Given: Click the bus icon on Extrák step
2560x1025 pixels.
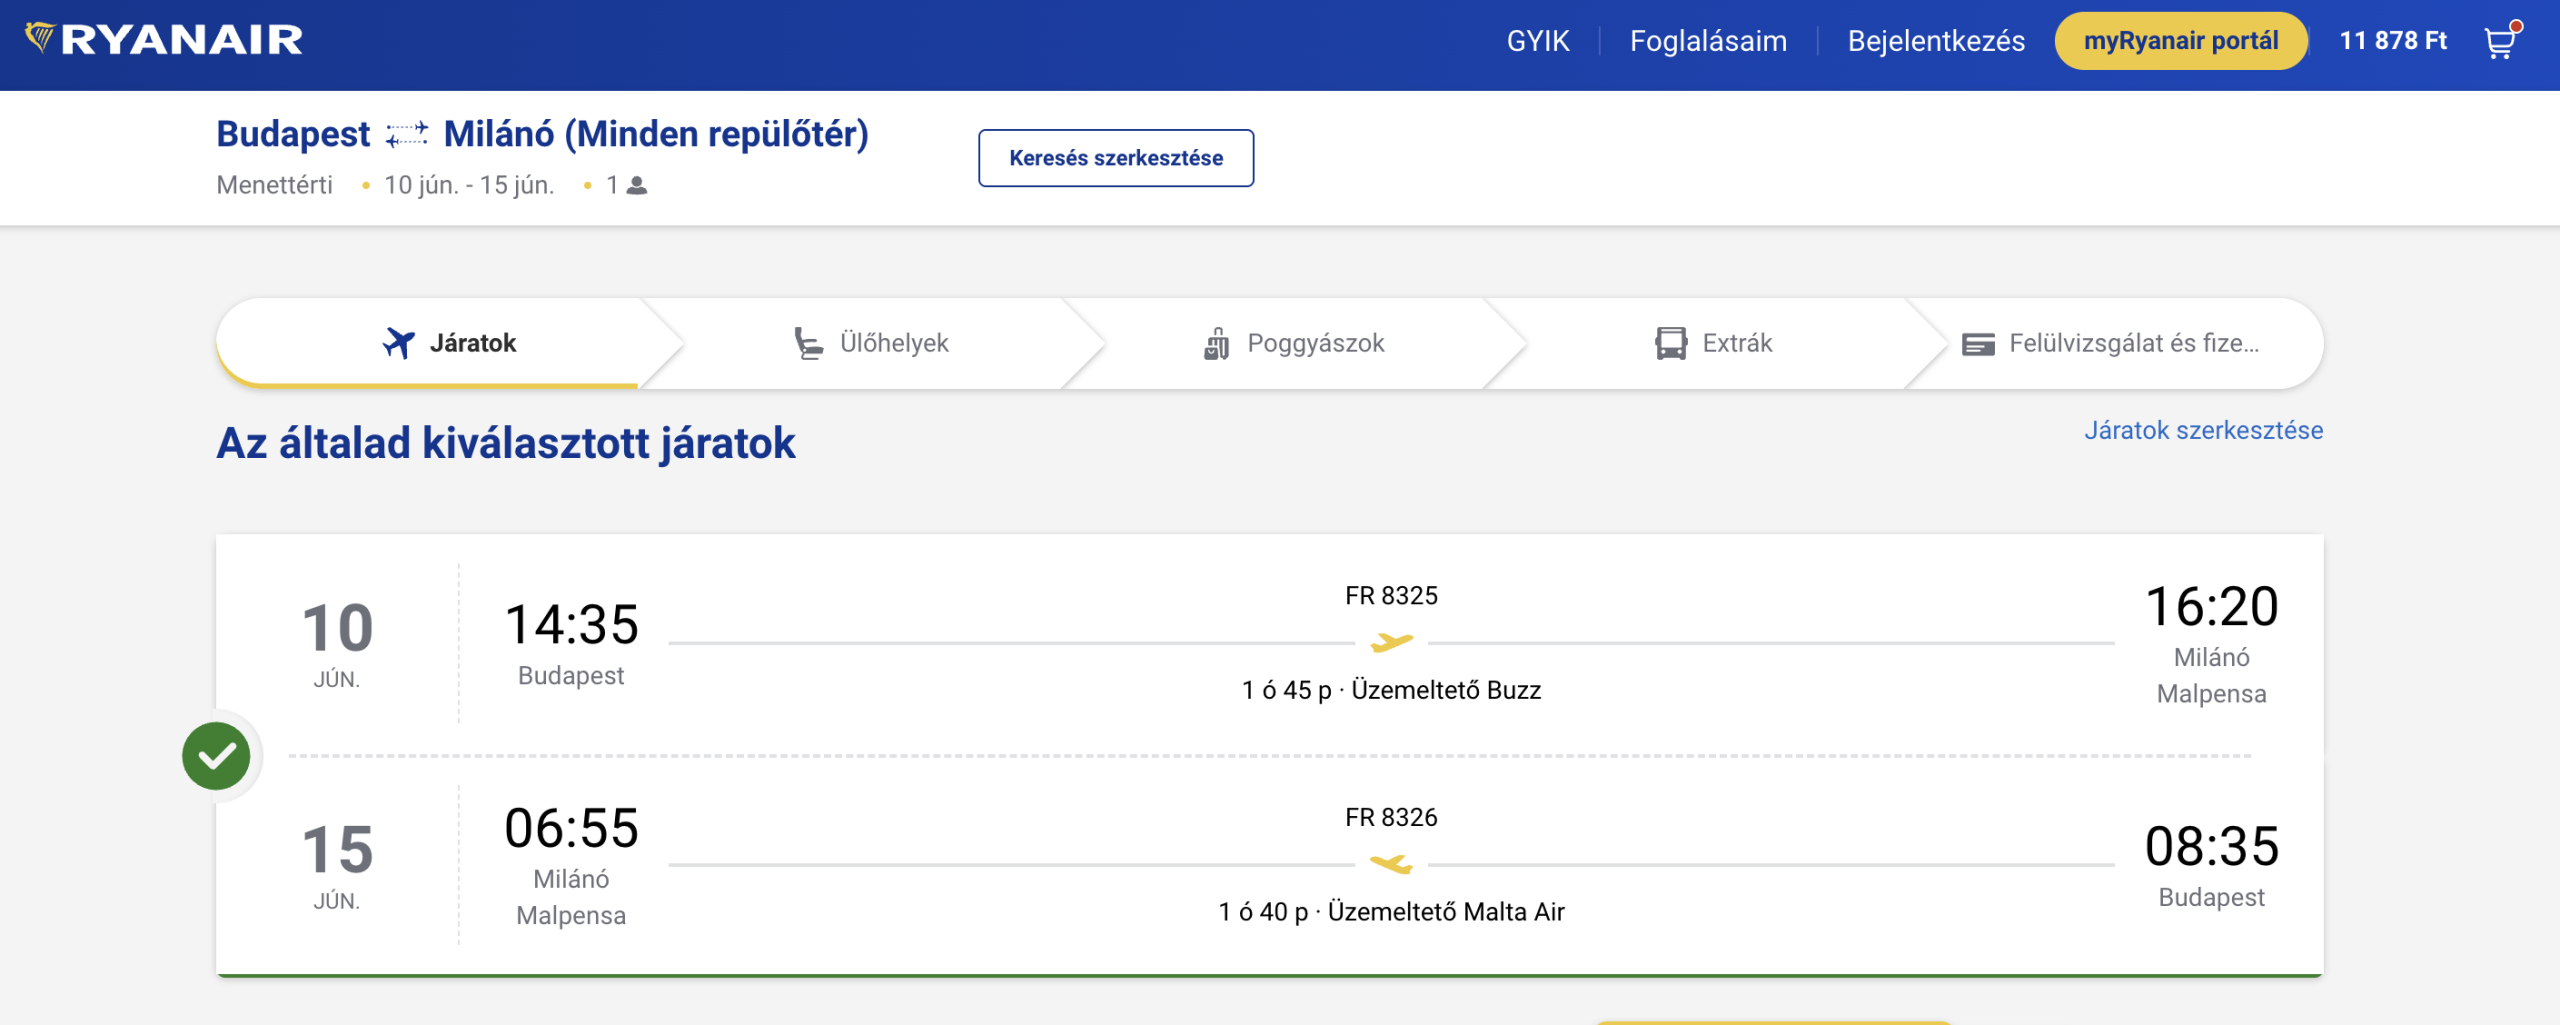Looking at the screenshot, I should point(1671,343).
